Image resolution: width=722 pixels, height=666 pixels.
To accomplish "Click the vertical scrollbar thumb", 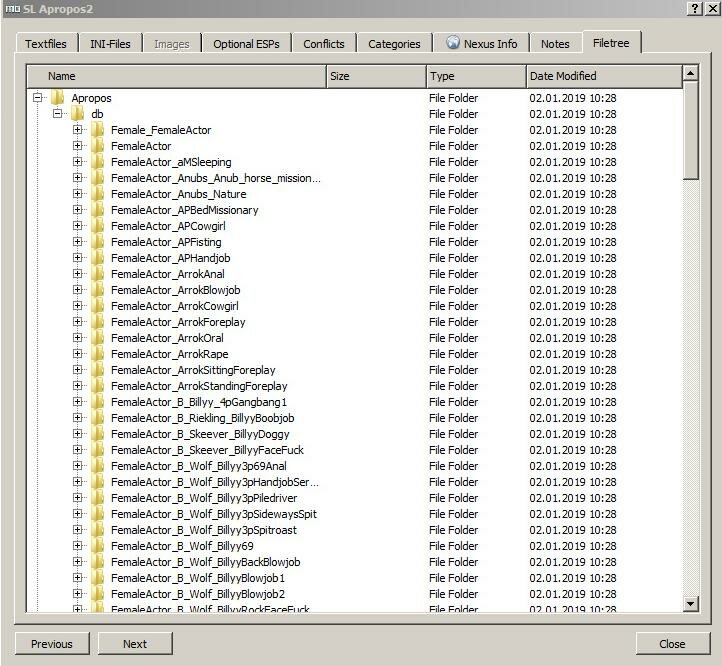I will 690,130.
